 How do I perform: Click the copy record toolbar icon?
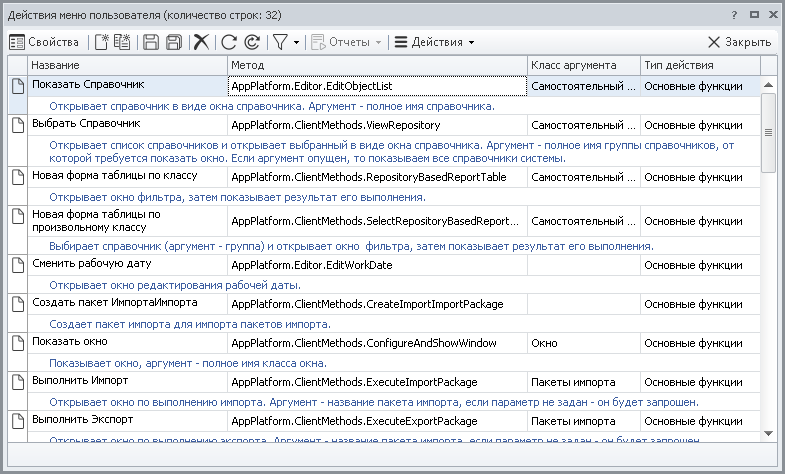(x=123, y=42)
